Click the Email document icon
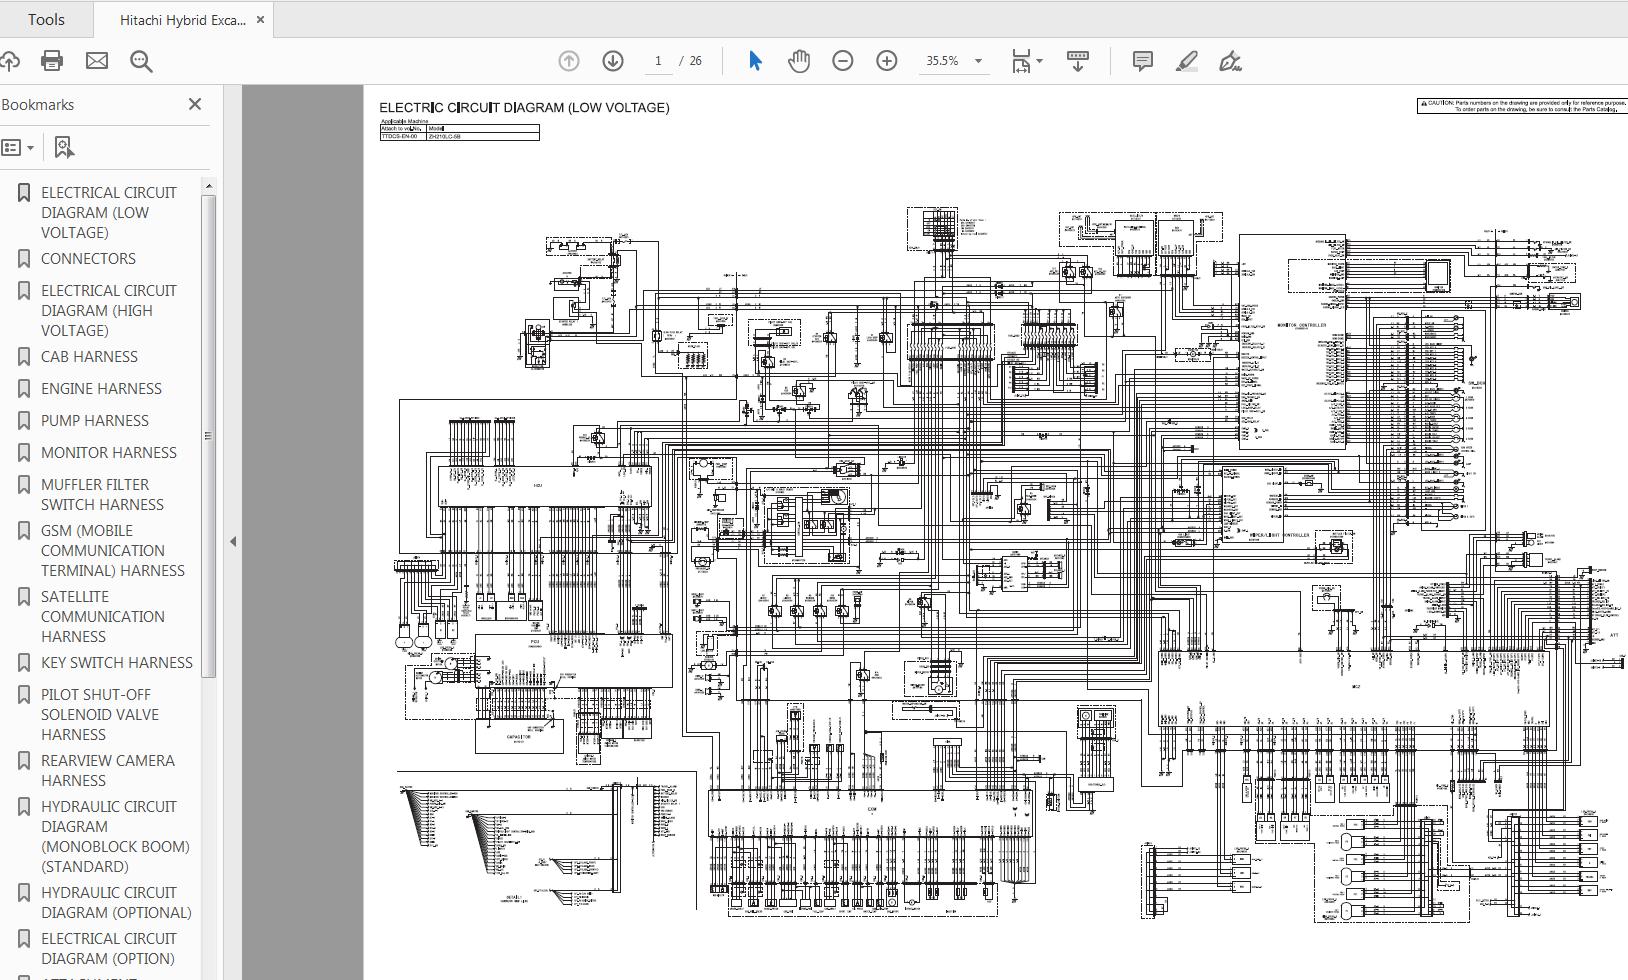This screenshot has width=1628, height=980. coord(96,61)
